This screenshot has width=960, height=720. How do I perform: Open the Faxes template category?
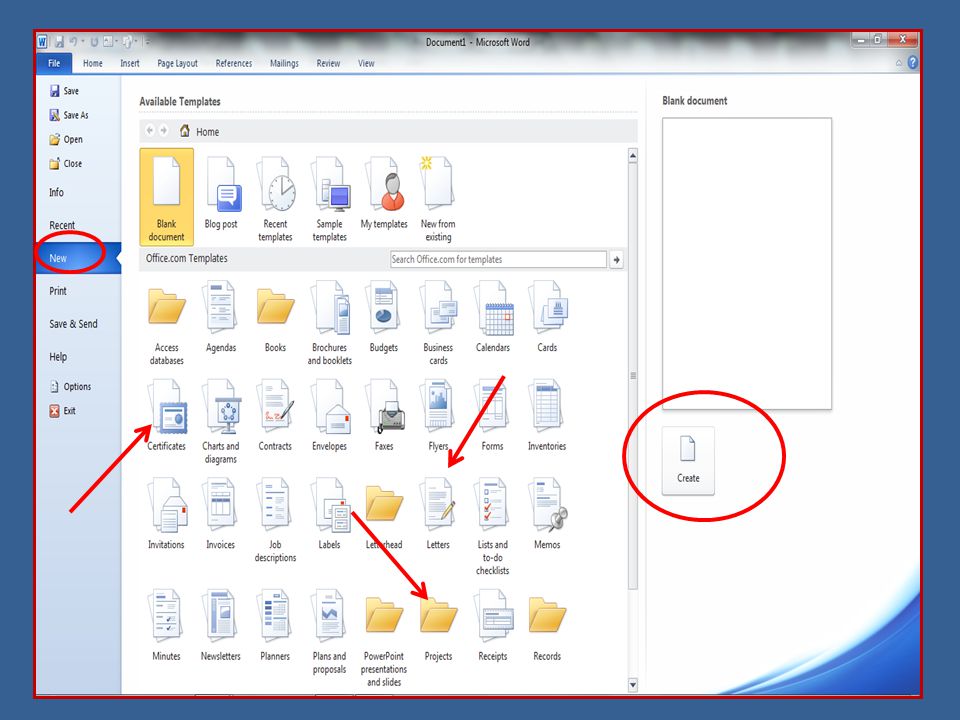[x=384, y=416]
